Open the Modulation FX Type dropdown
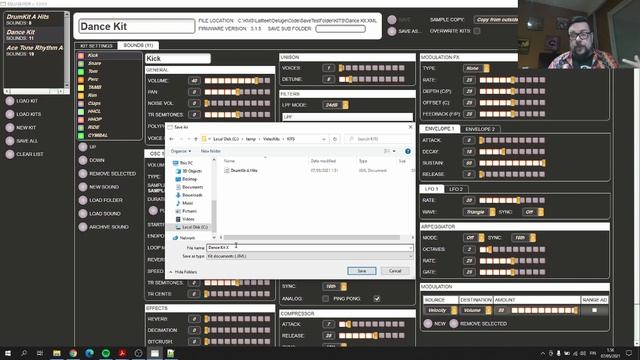Image resolution: width=640 pixels, height=360 pixels. [476, 68]
